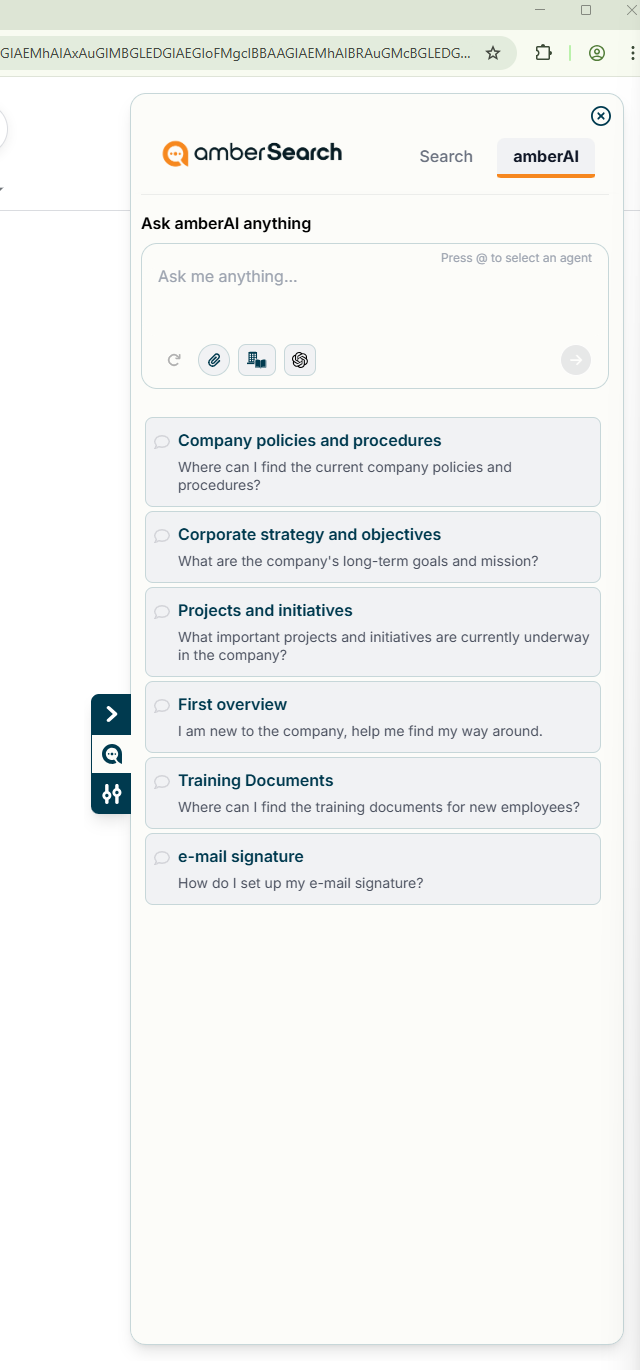This screenshot has height=1370, width=640.
Task: Click the send arrow button
Action: click(x=576, y=360)
